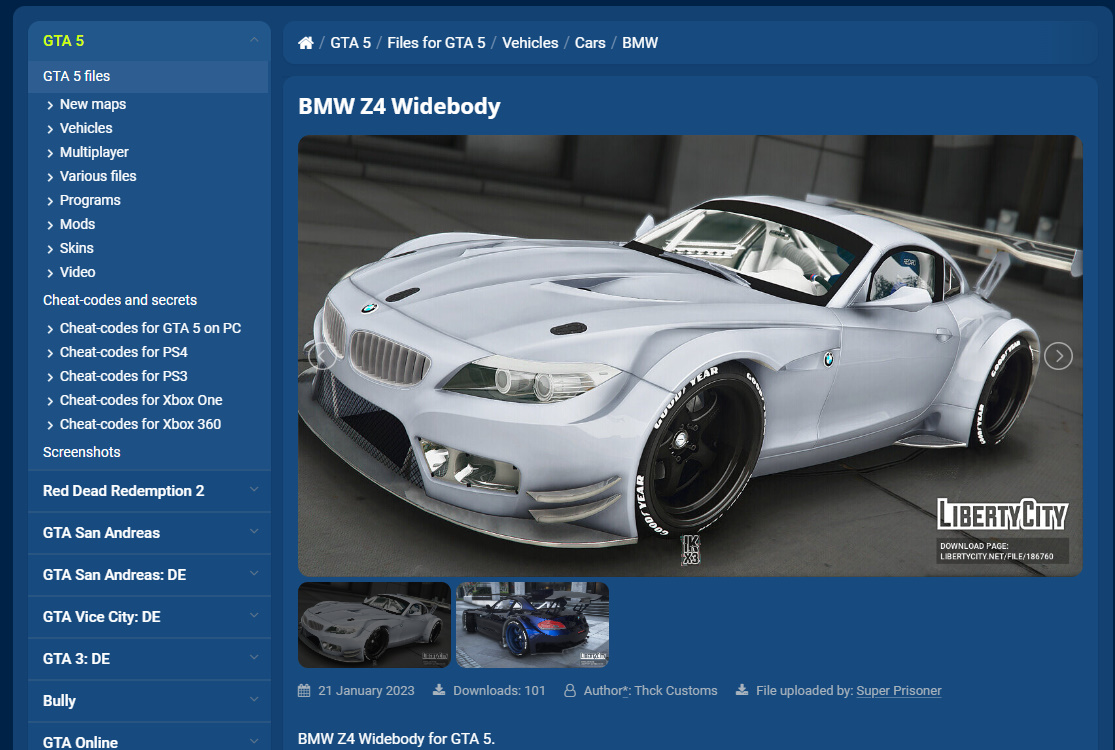Click Author Thck Customs text
Image resolution: width=1115 pixels, height=750 pixels.
(651, 690)
